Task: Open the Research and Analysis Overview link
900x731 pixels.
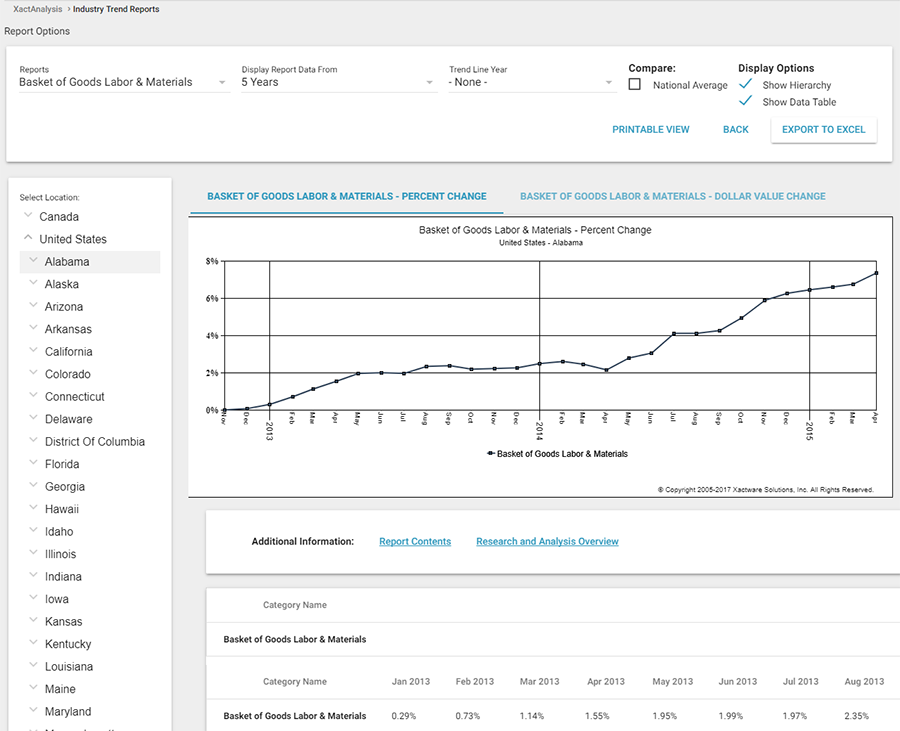Action: click(547, 541)
